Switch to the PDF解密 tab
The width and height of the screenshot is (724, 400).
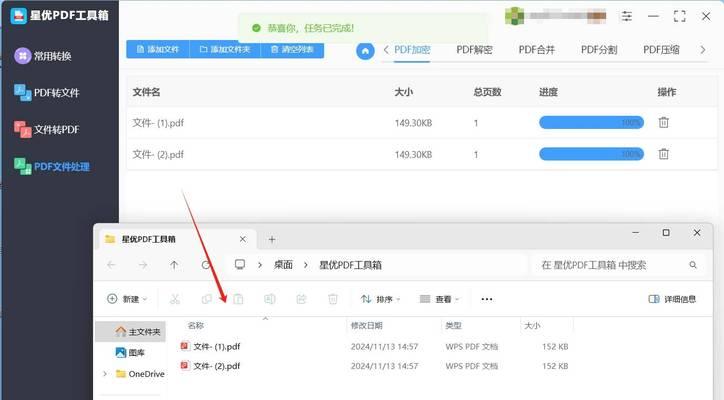(x=474, y=49)
